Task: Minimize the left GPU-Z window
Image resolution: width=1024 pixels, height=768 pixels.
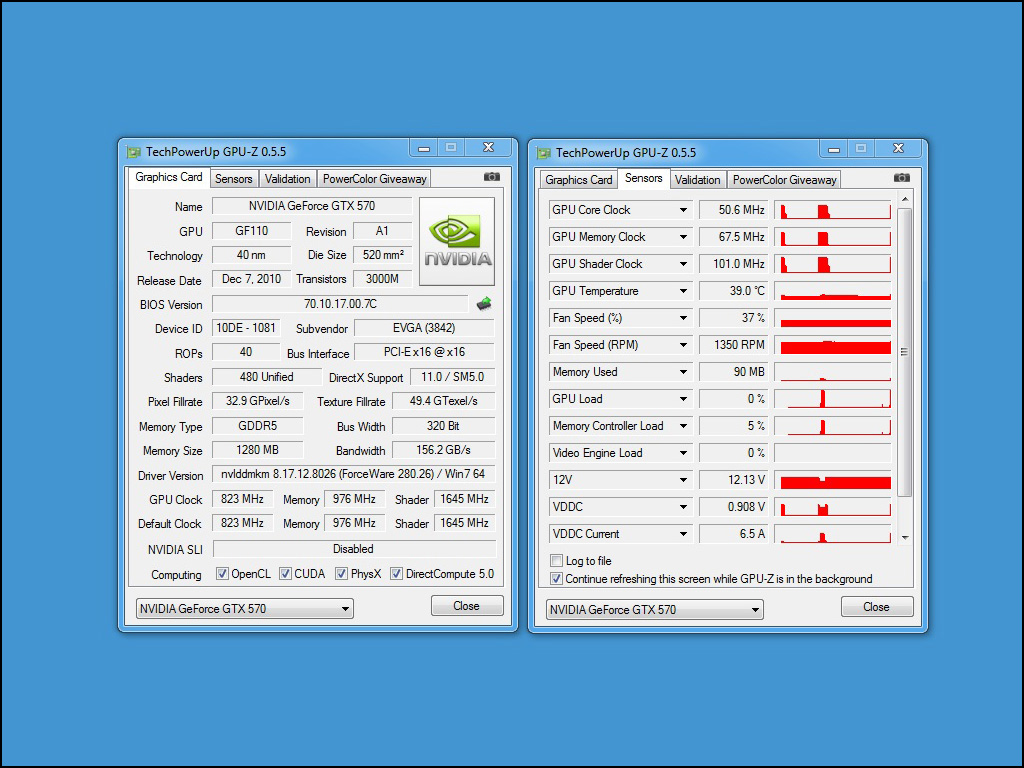Action: [x=424, y=148]
